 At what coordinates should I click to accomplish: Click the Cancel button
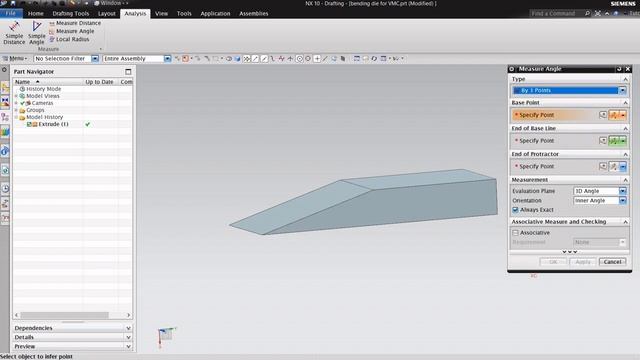612,262
